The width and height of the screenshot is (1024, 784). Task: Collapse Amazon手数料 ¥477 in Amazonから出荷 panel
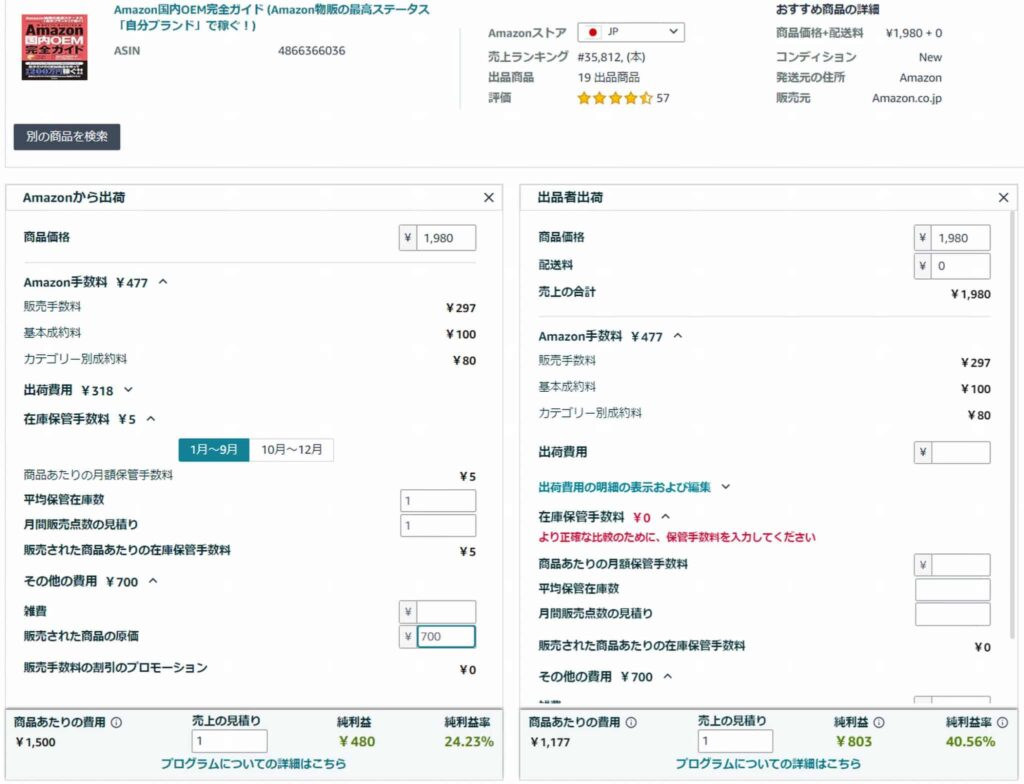tap(163, 282)
